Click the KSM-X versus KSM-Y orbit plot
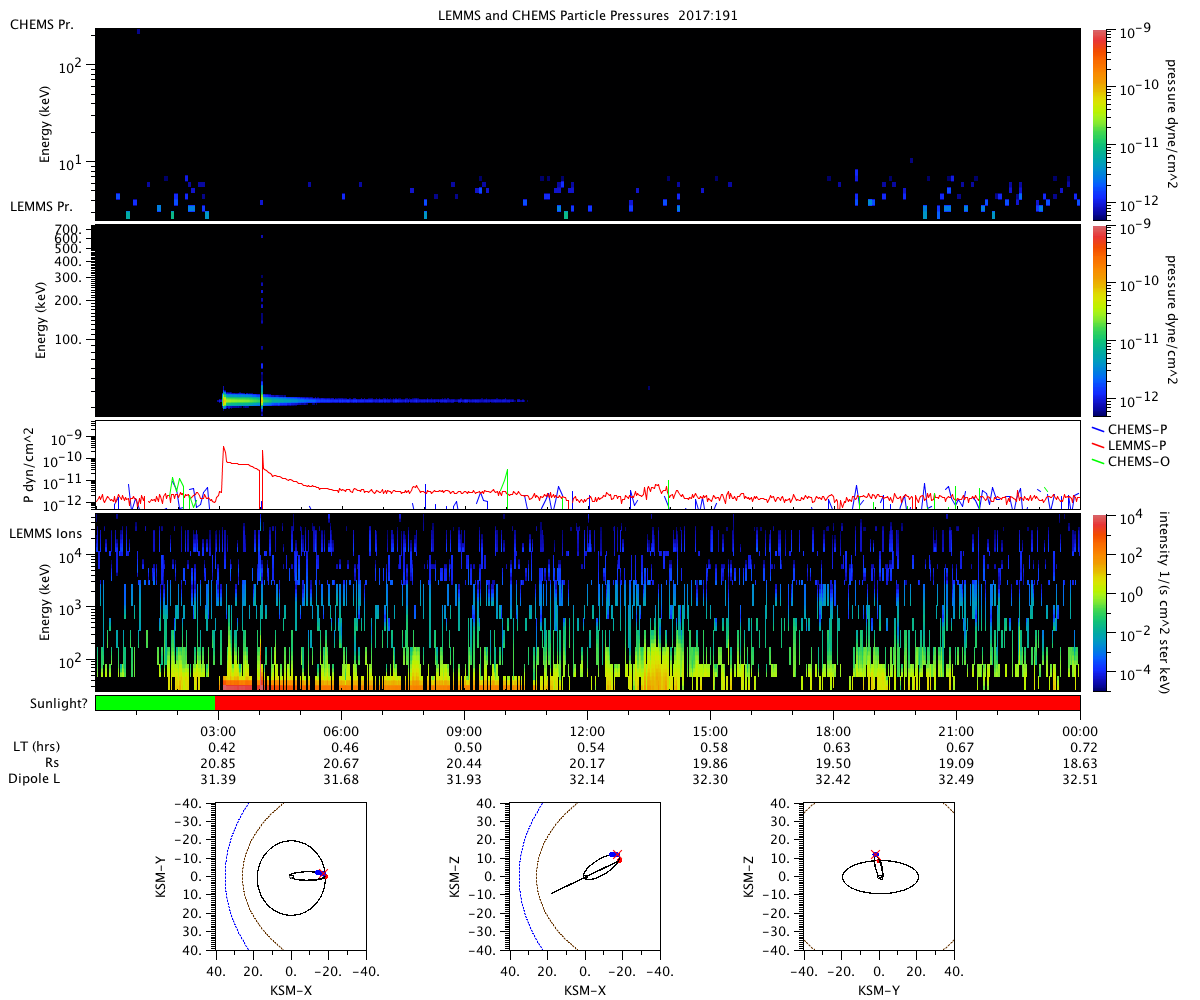This screenshot has width=1200, height=1000. (x=290, y=877)
